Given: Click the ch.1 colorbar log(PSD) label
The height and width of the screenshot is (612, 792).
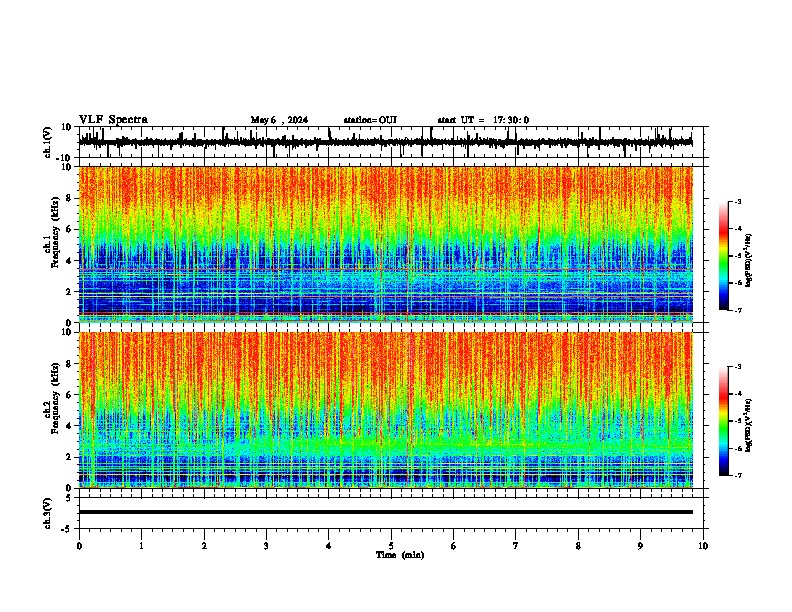Looking at the screenshot, I should (x=749, y=261).
